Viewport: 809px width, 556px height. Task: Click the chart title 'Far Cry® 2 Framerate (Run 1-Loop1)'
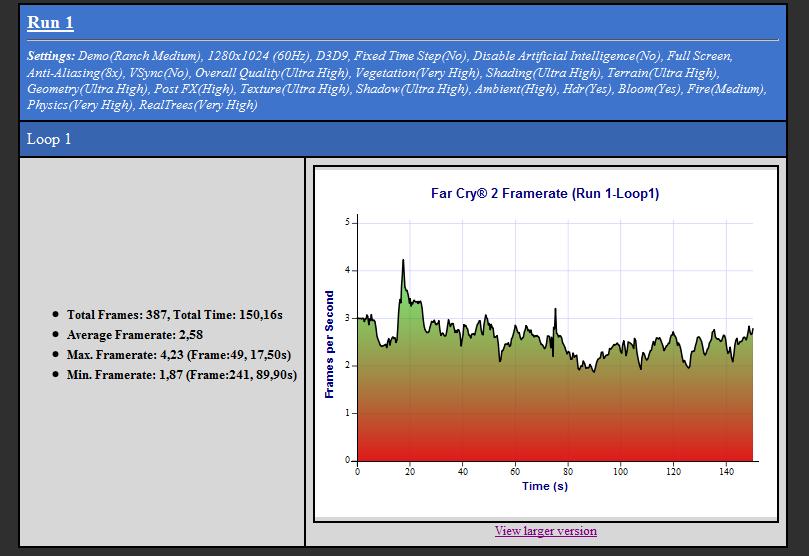(x=545, y=193)
